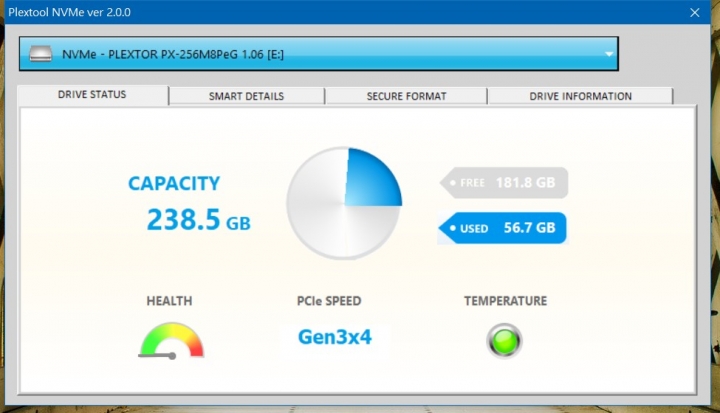
Task: Click the USED 56.7 GB label
Action: point(502,228)
